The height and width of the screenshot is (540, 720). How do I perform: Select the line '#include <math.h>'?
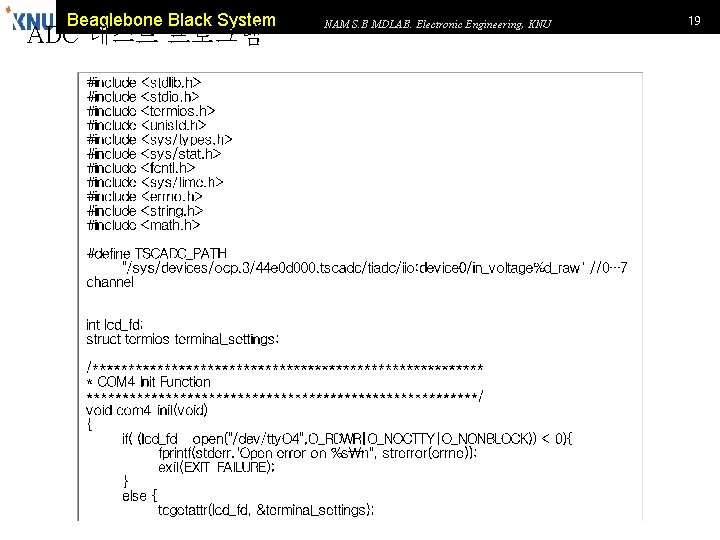point(143,225)
